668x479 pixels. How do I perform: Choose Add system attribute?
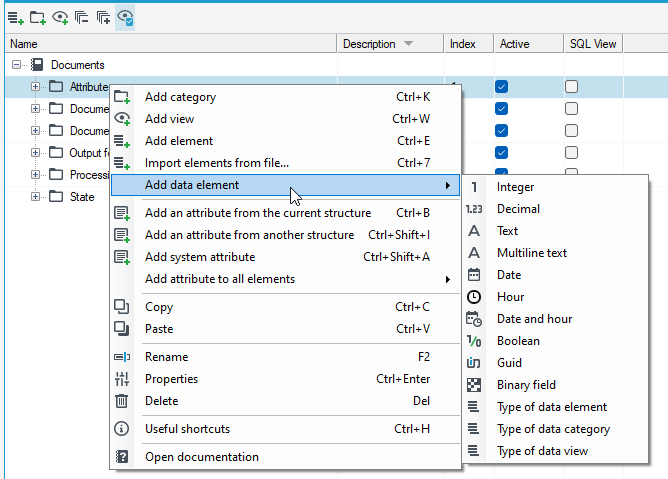click(285, 257)
